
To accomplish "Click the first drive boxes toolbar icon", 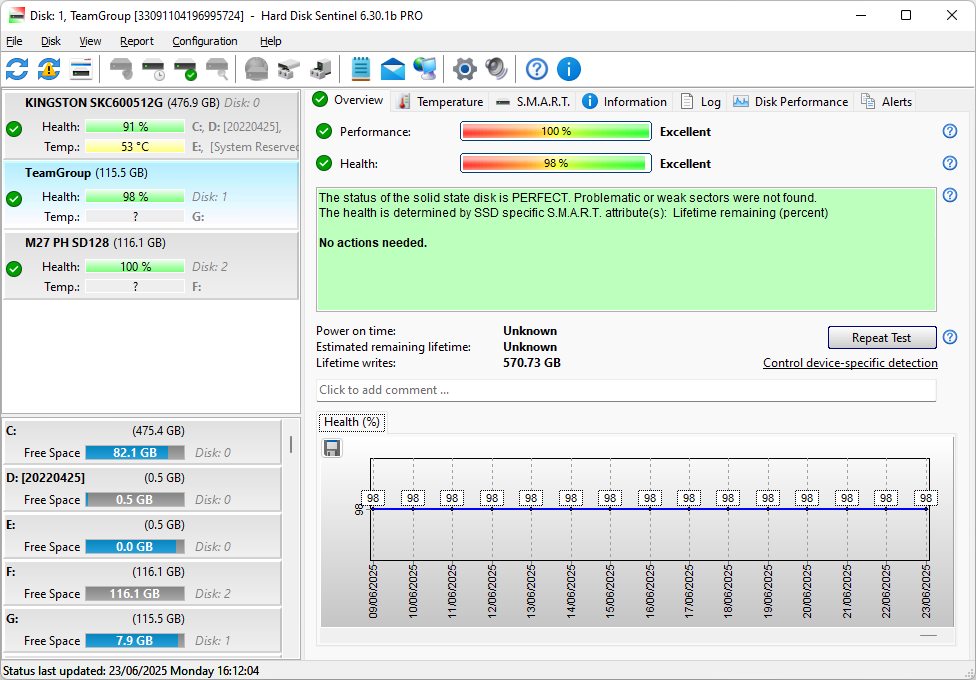I will (x=288, y=69).
